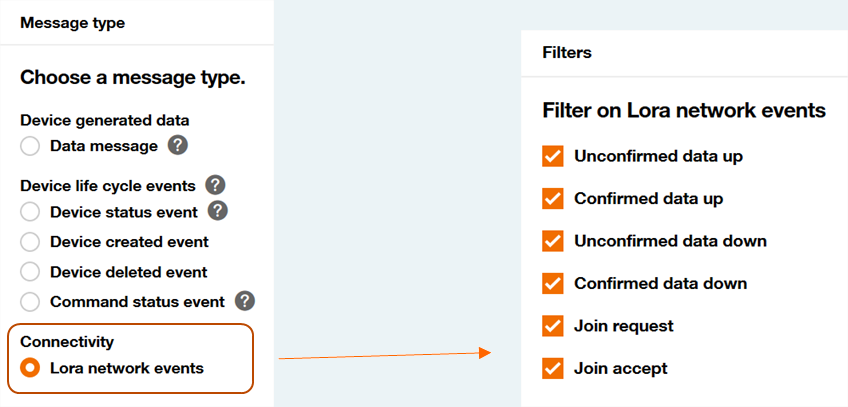Click the Connectivity section heading
Image resolution: width=848 pixels, height=407 pixels.
pyautogui.click(x=67, y=342)
